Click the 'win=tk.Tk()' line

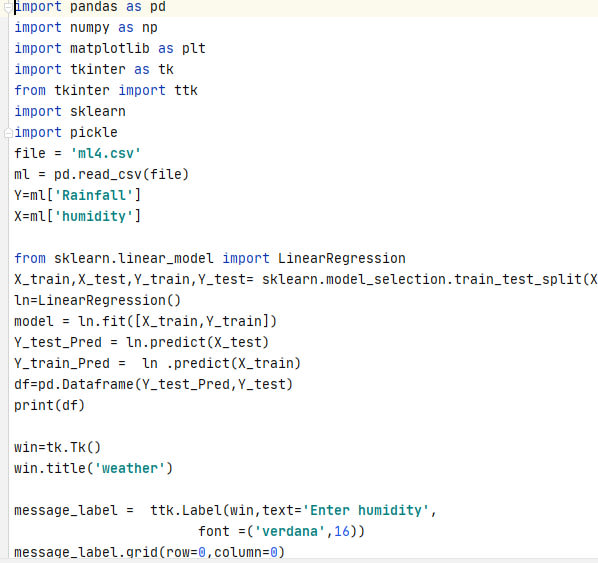click(x=58, y=447)
